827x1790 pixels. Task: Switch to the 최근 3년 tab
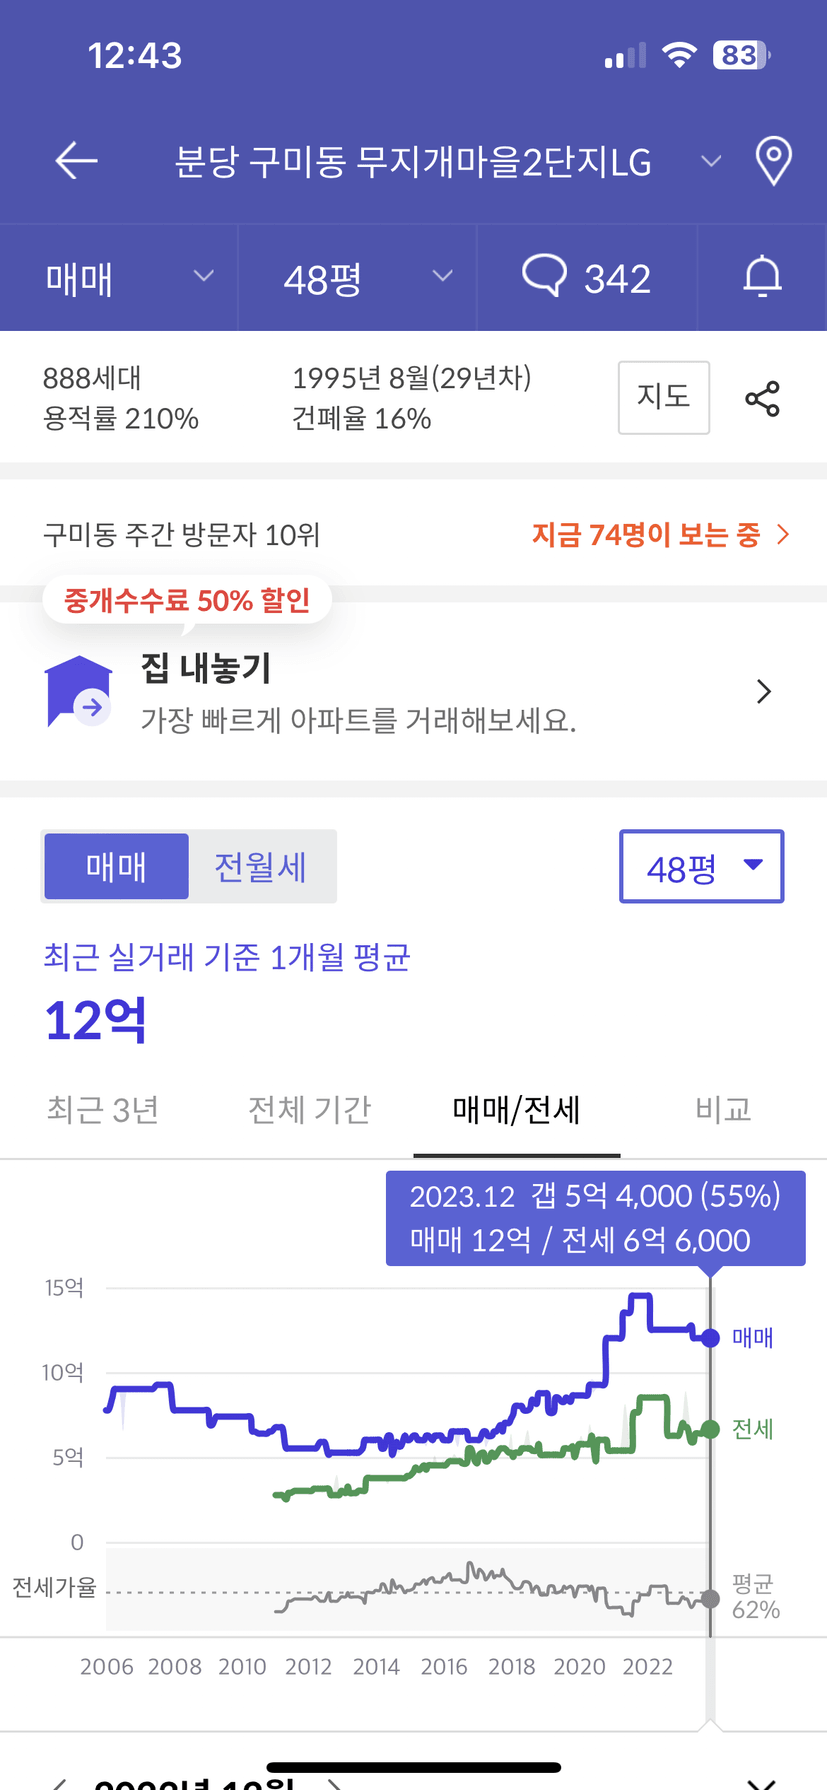tap(103, 1109)
